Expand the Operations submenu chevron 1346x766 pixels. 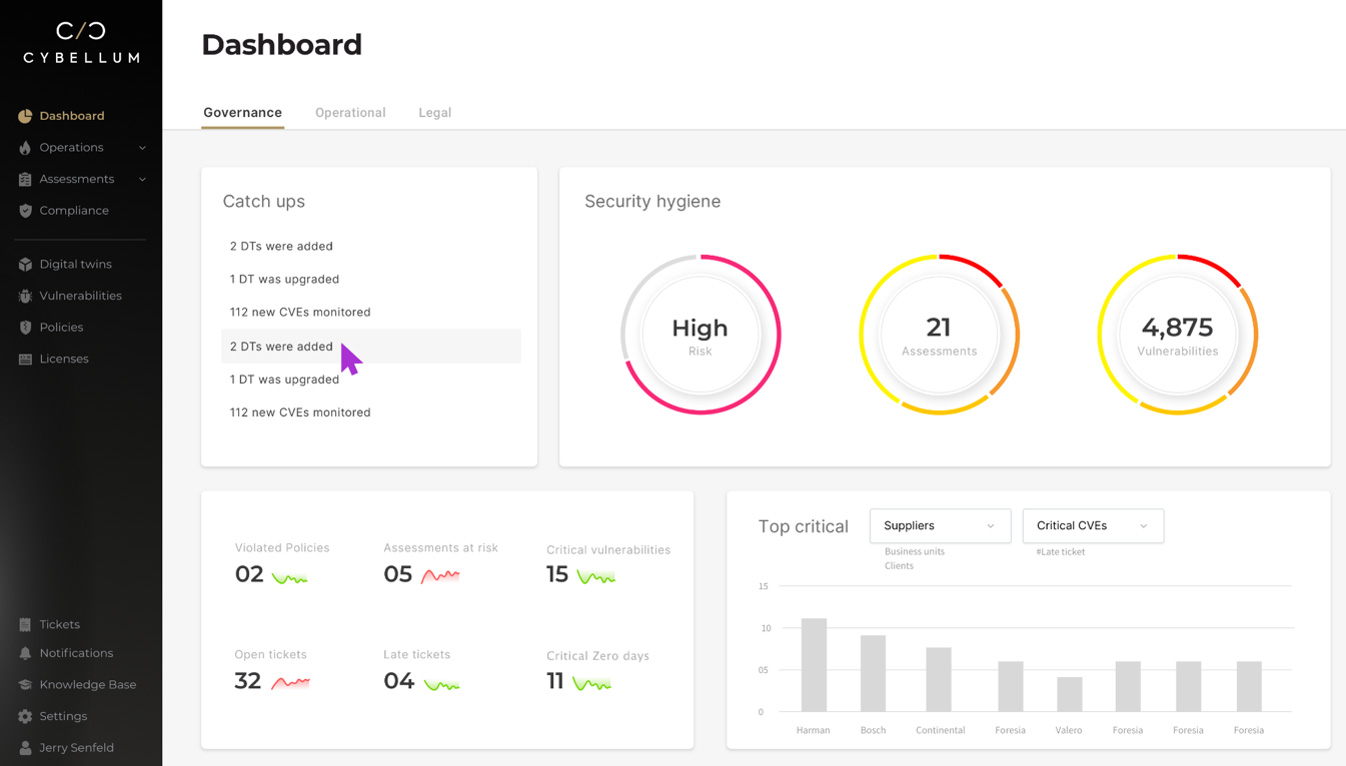coord(142,148)
